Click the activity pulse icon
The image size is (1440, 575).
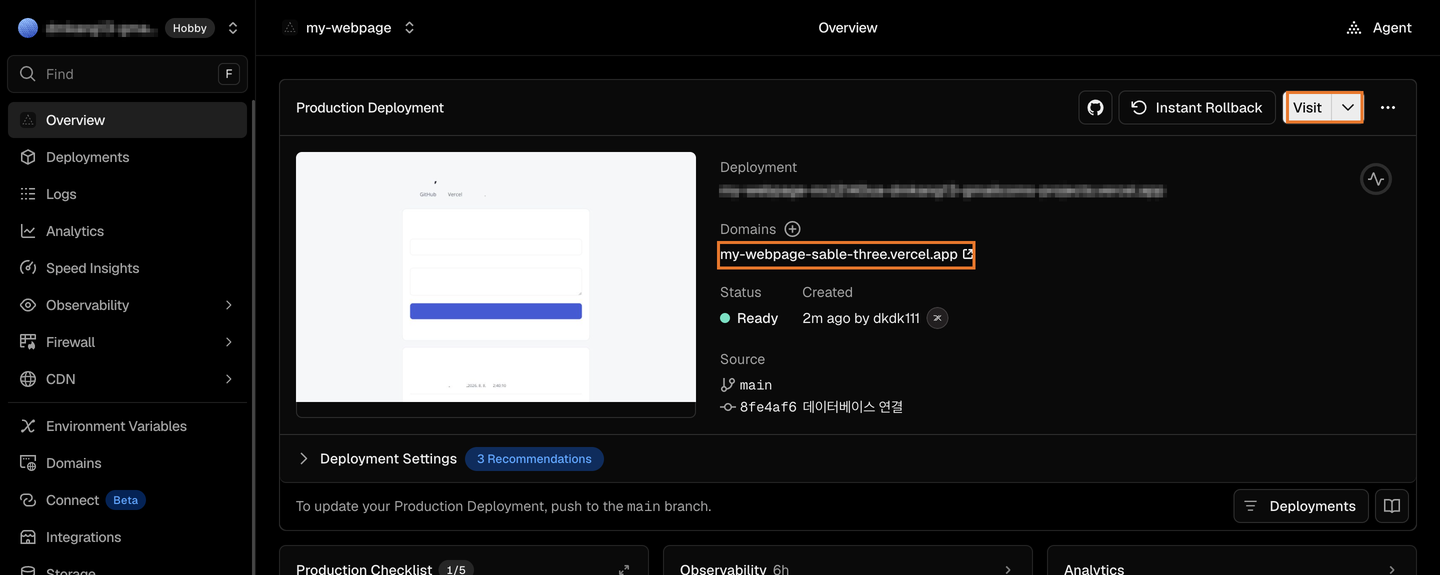tap(1376, 179)
